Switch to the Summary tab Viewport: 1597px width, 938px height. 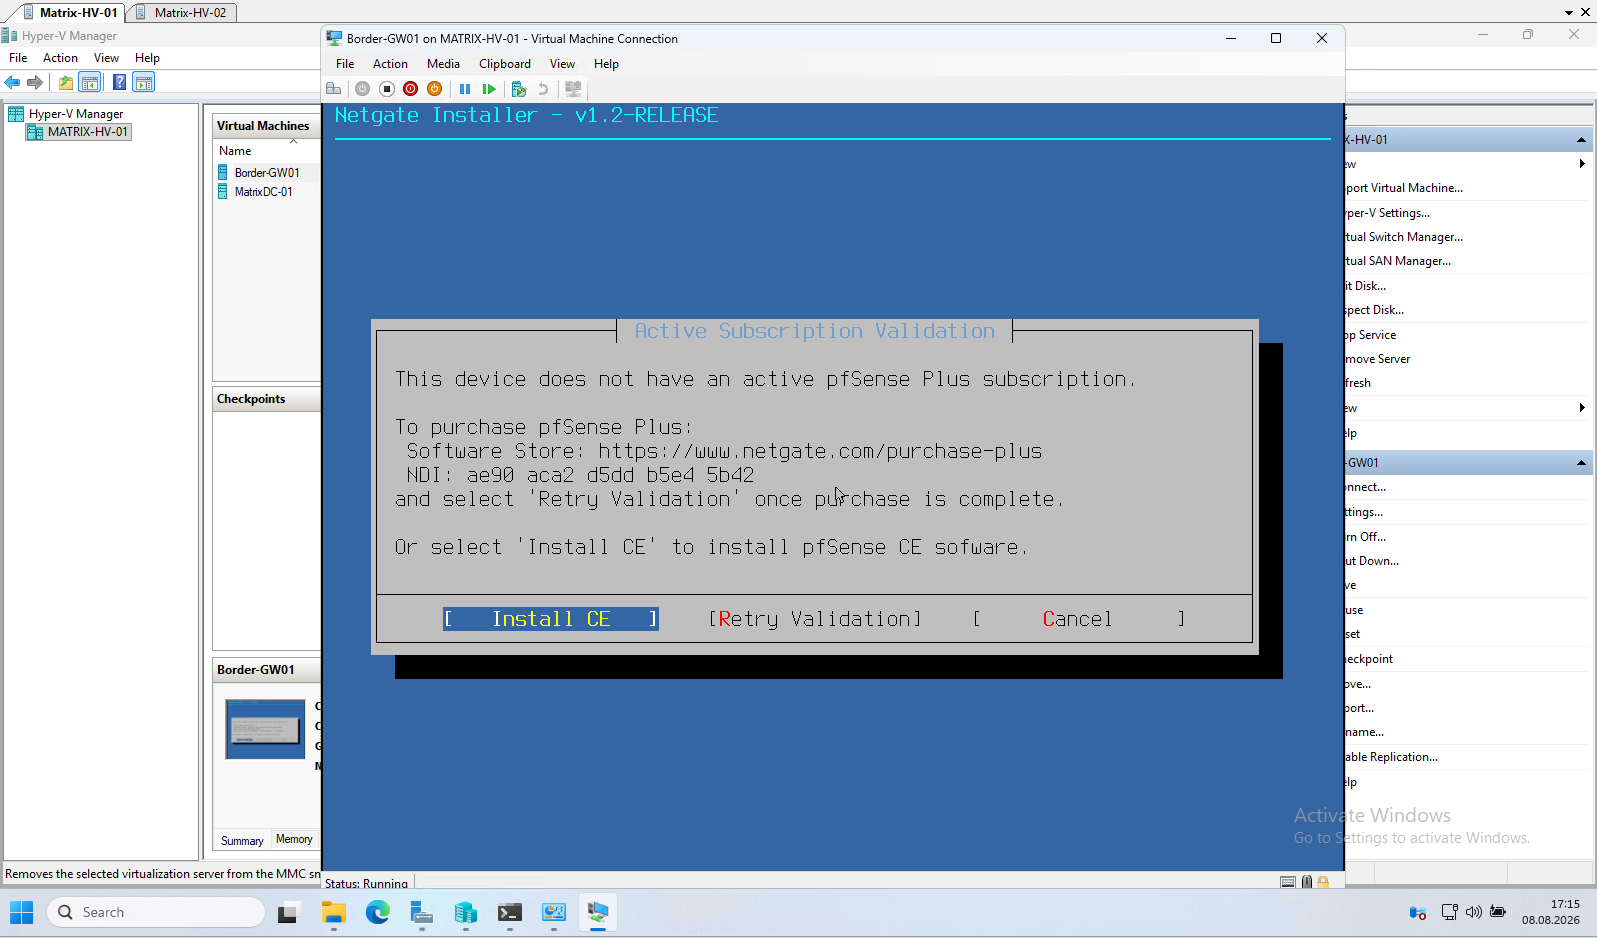pos(242,841)
